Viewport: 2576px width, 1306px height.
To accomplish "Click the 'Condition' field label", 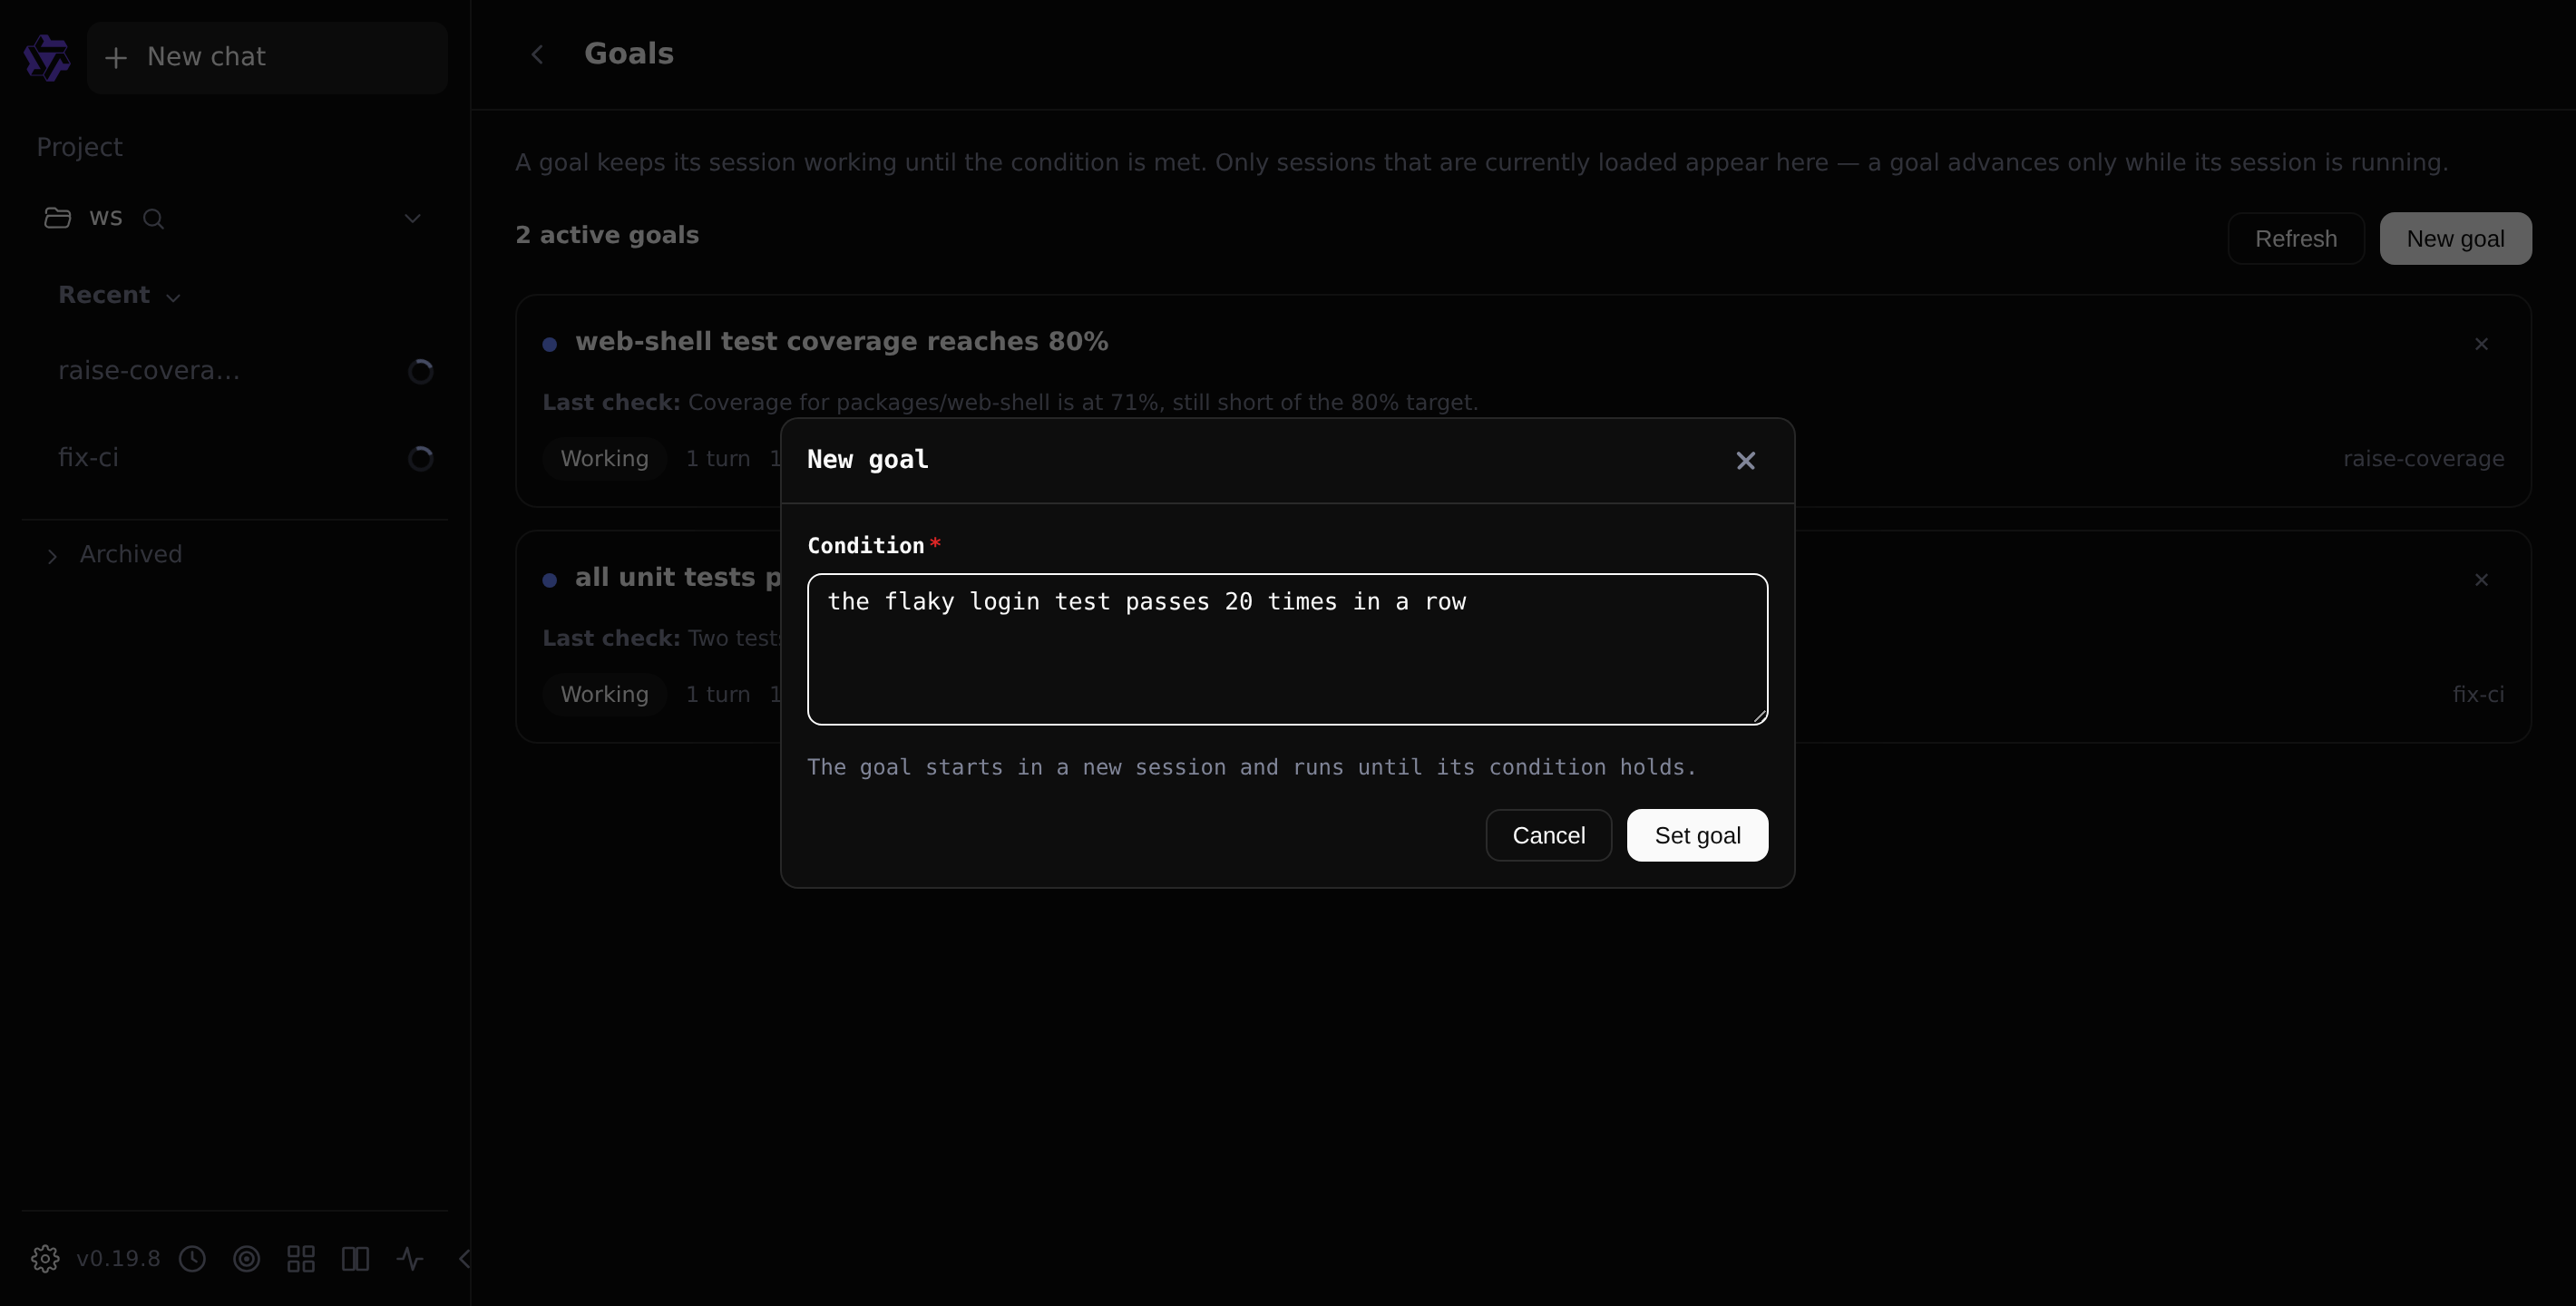I will coord(865,545).
